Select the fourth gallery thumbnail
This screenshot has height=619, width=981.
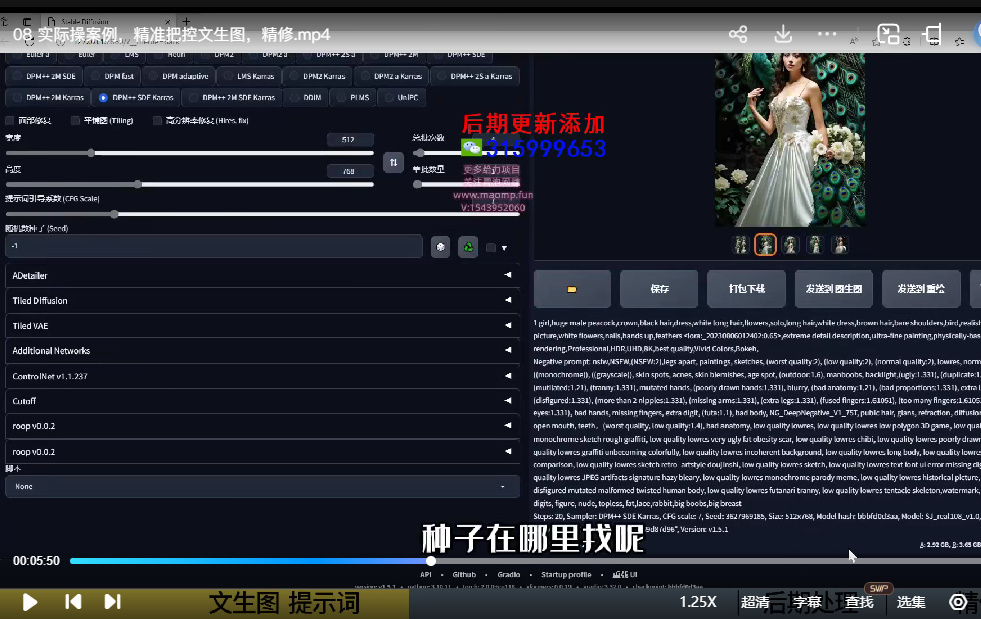point(815,245)
